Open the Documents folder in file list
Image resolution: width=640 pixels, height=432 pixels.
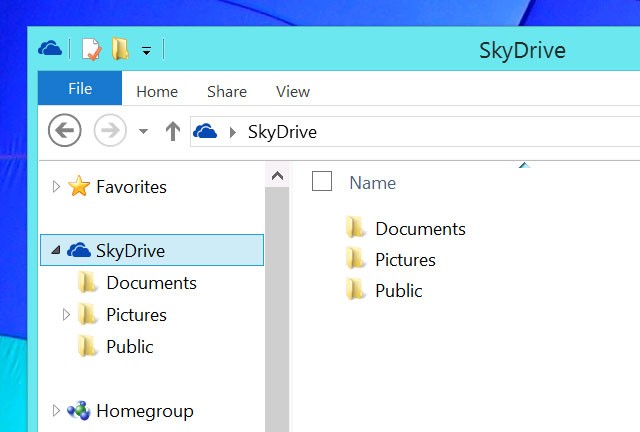point(419,229)
